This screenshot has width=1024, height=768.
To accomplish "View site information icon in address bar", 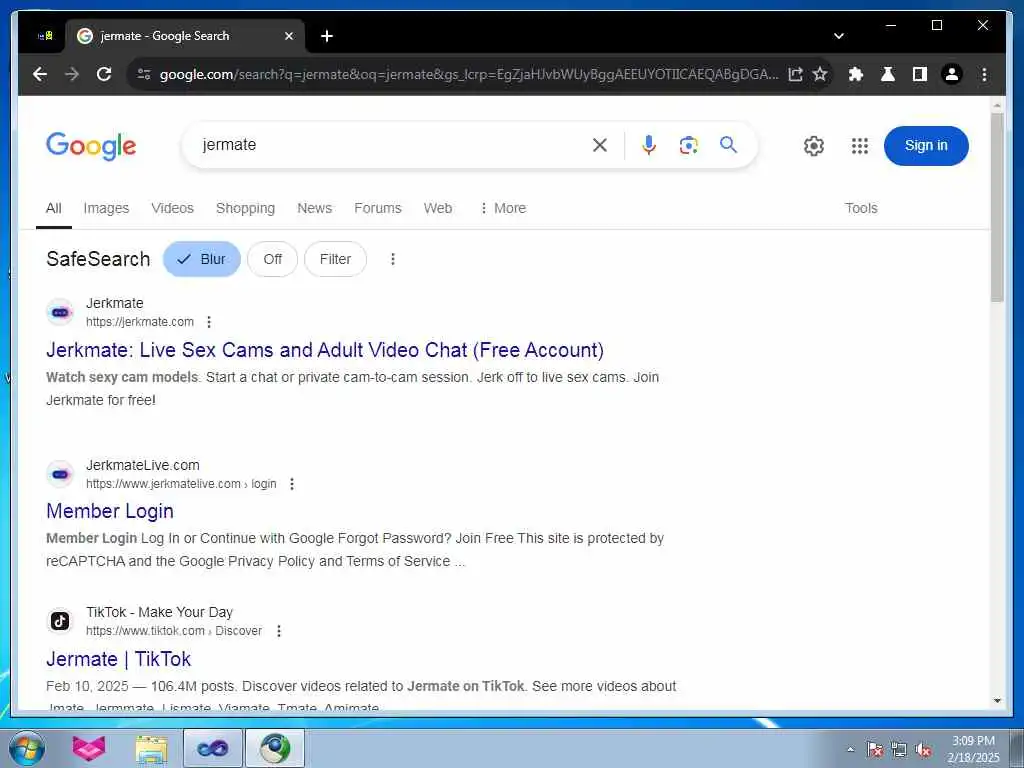I will tap(144, 74).
